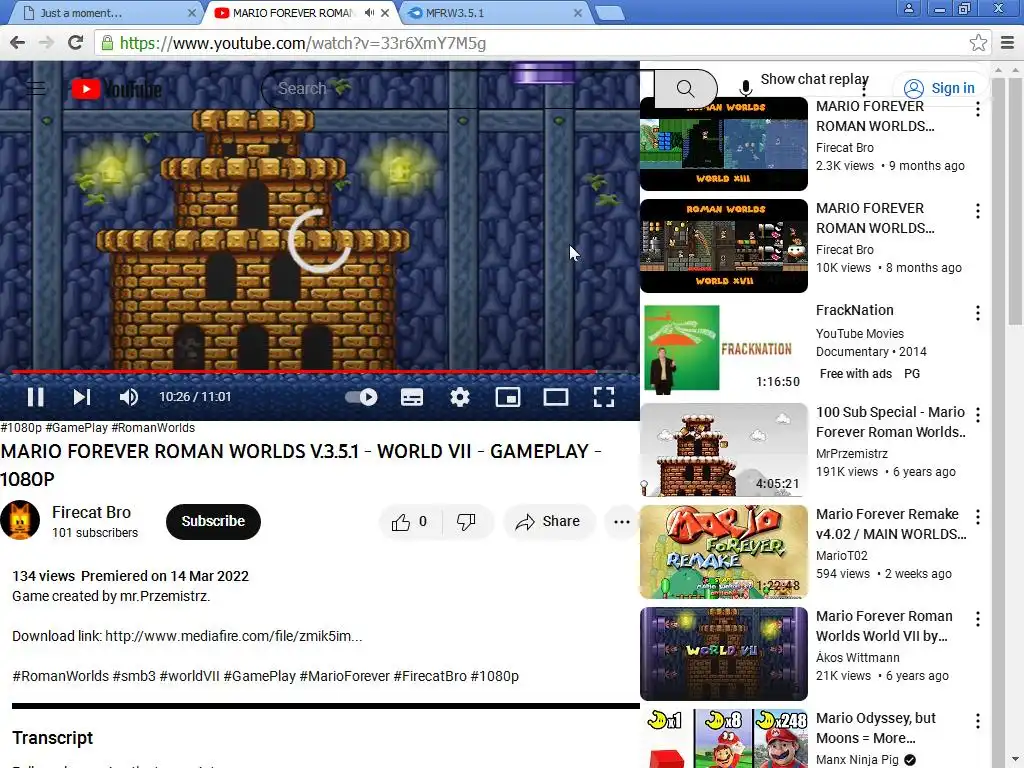
Task: Open options for World XVII video
Action: tap(978, 211)
